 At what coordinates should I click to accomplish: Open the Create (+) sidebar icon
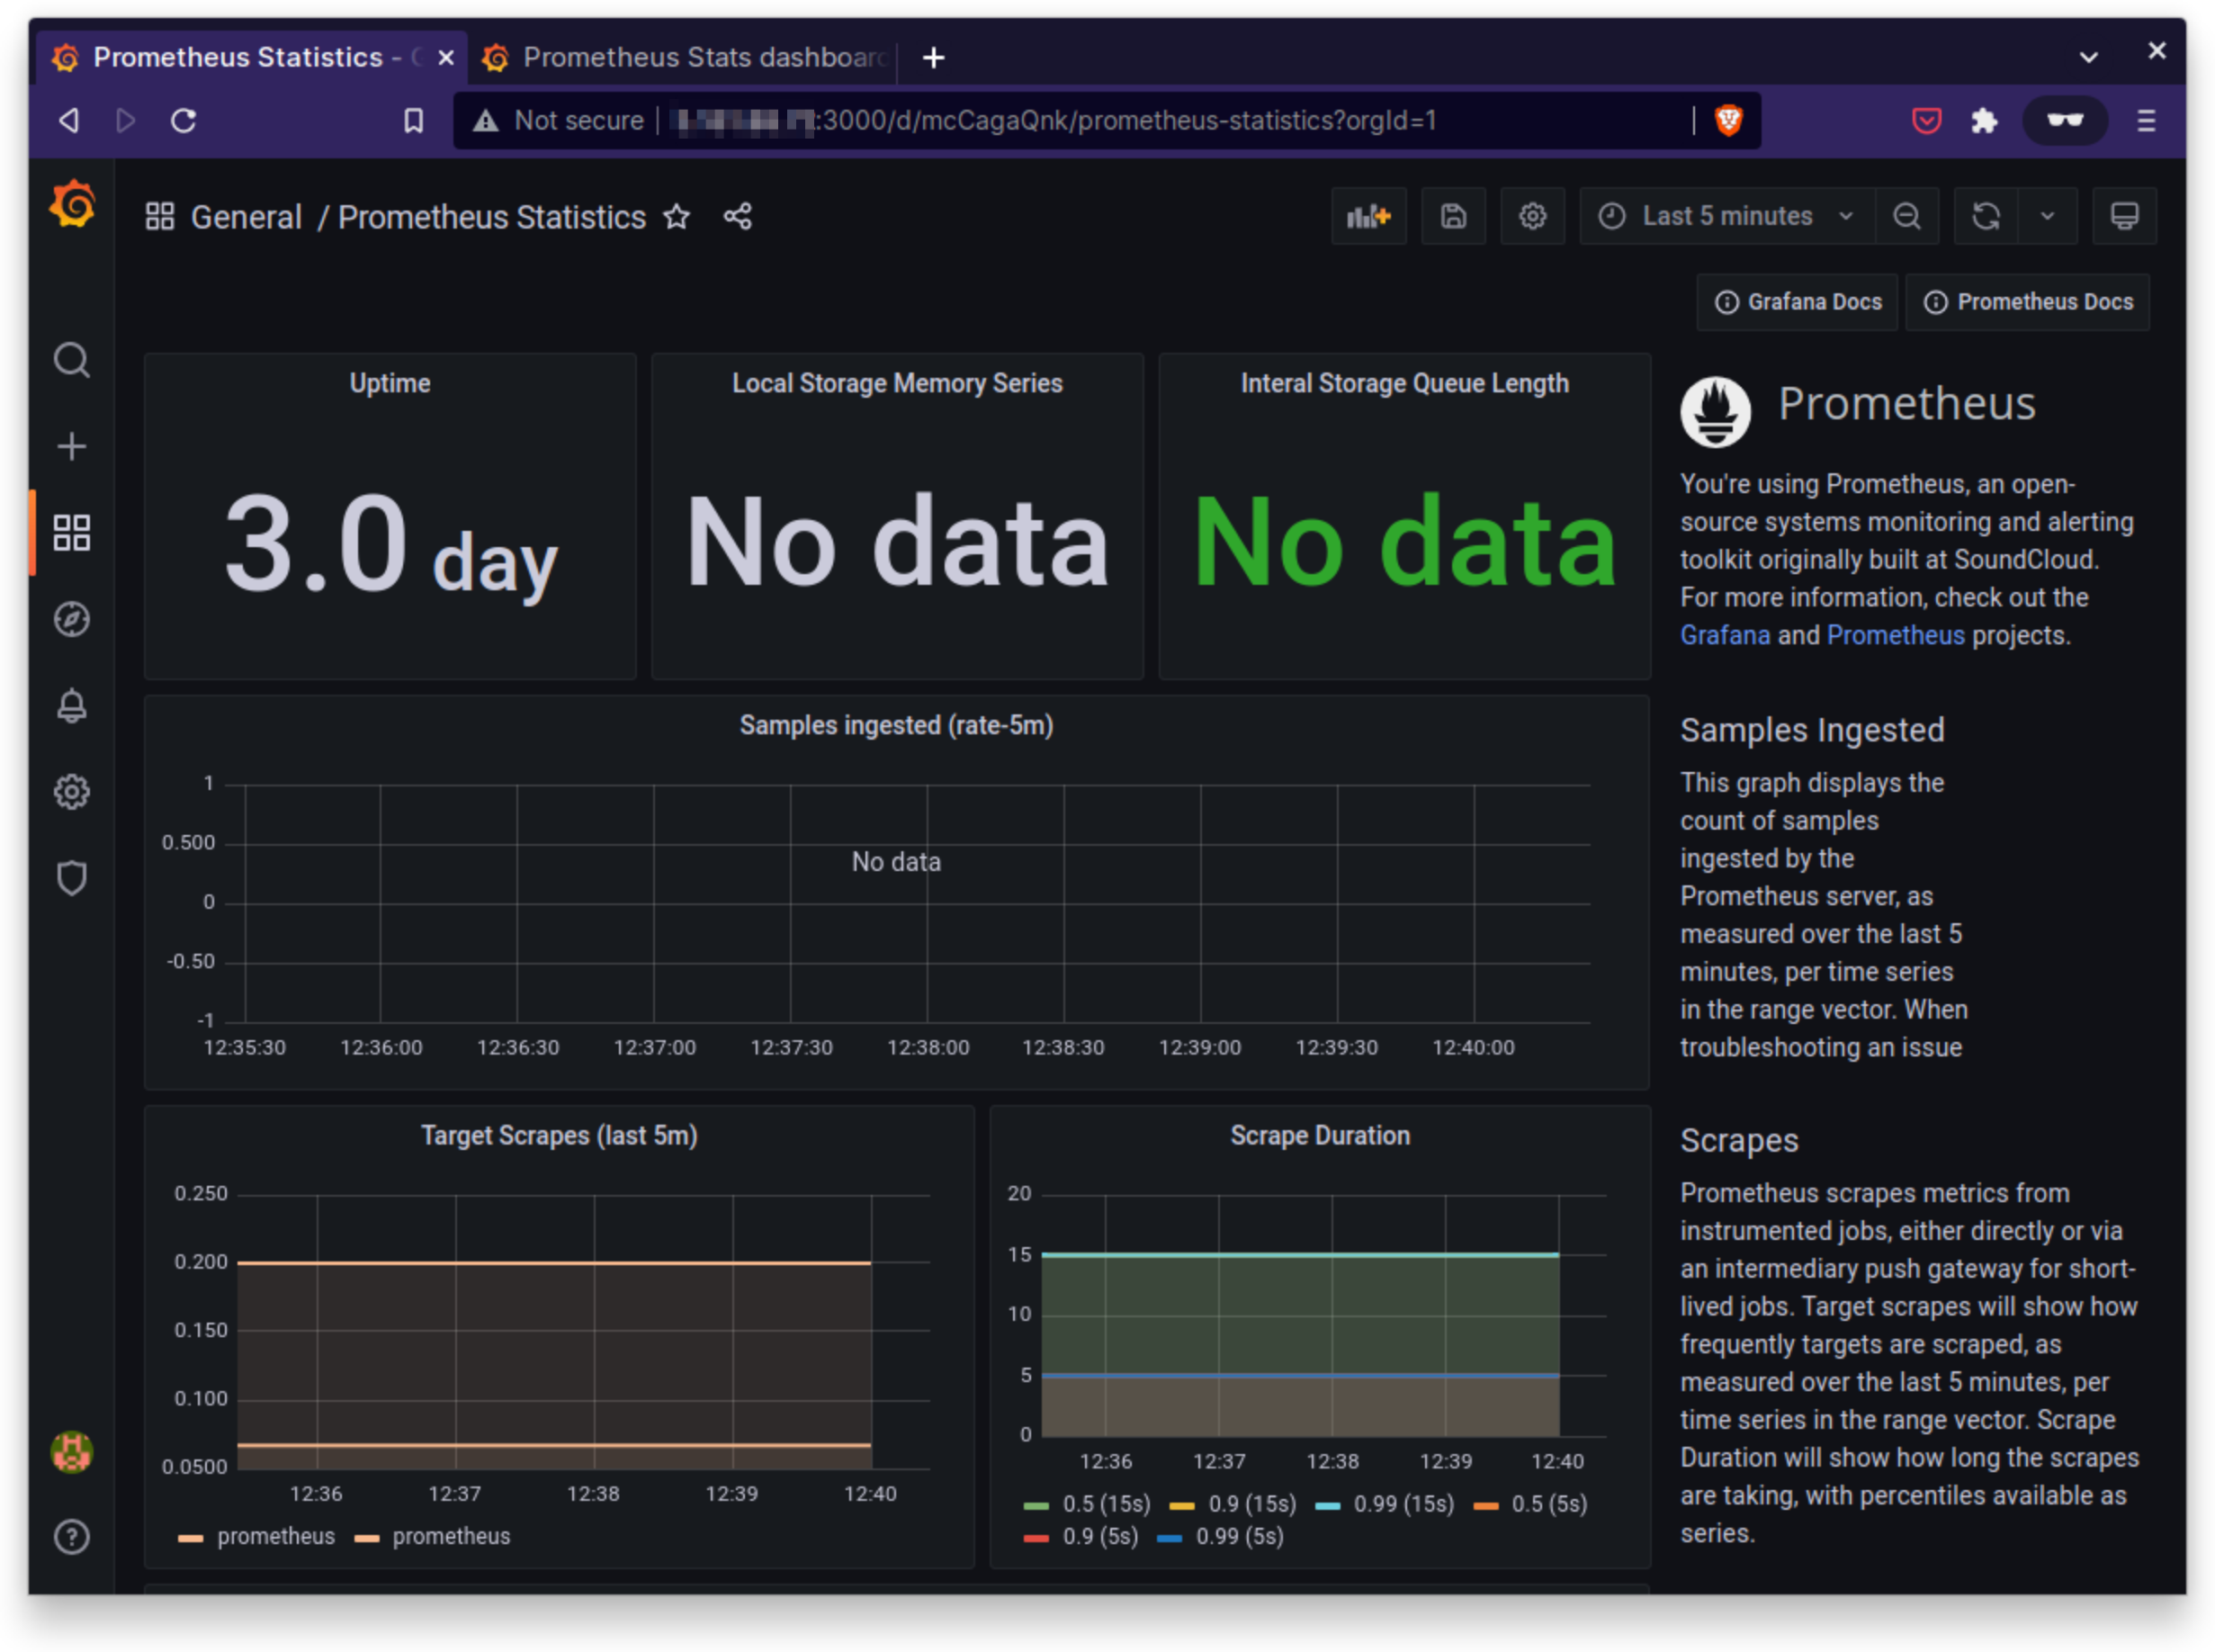(x=71, y=447)
